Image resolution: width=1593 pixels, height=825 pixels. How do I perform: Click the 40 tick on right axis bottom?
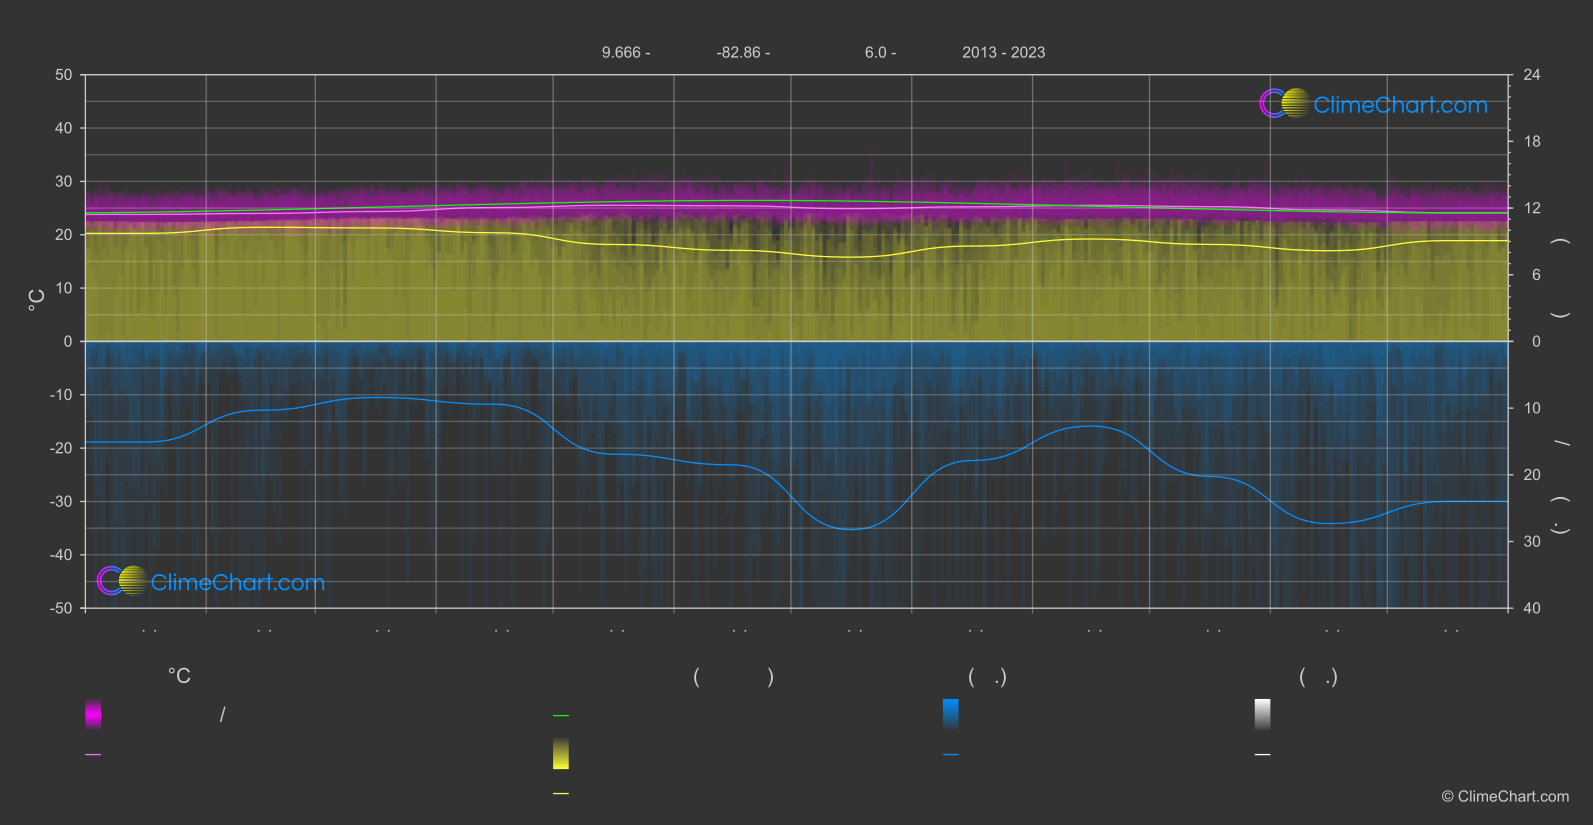(x=1531, y=608)
